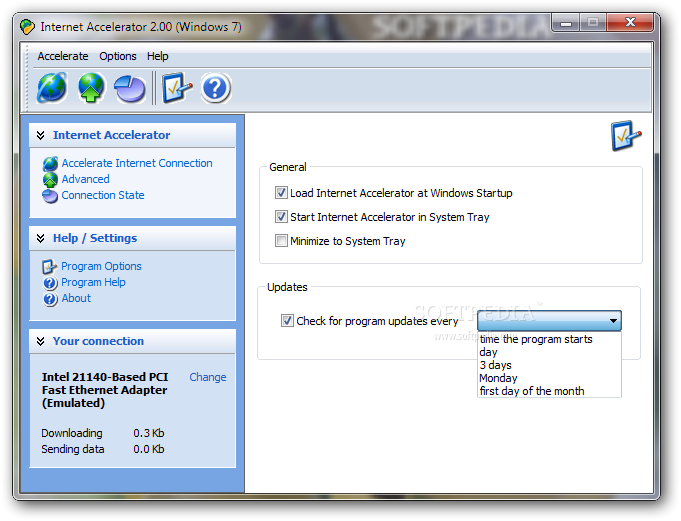
Task: Open the Options menu
Action: pyautogui.click(x=118, y=56)
